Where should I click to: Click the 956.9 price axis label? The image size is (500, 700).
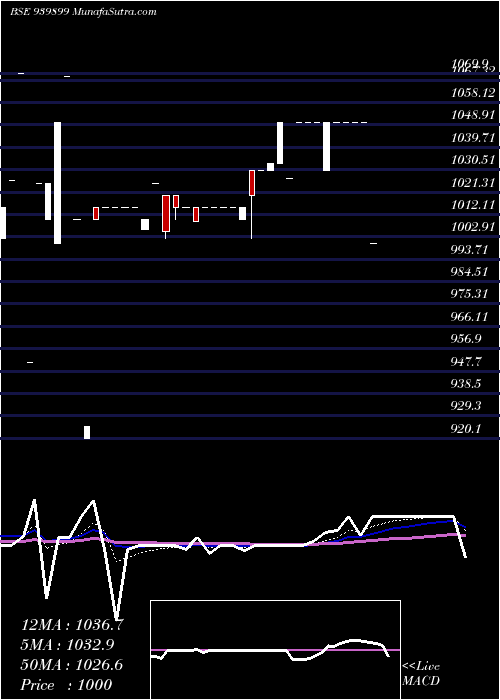[x=467, y=339]
